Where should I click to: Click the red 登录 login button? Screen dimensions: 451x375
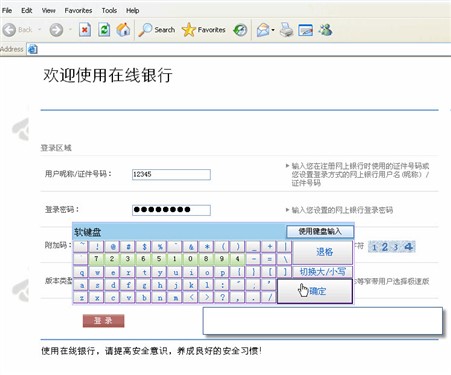coord(103,321)
